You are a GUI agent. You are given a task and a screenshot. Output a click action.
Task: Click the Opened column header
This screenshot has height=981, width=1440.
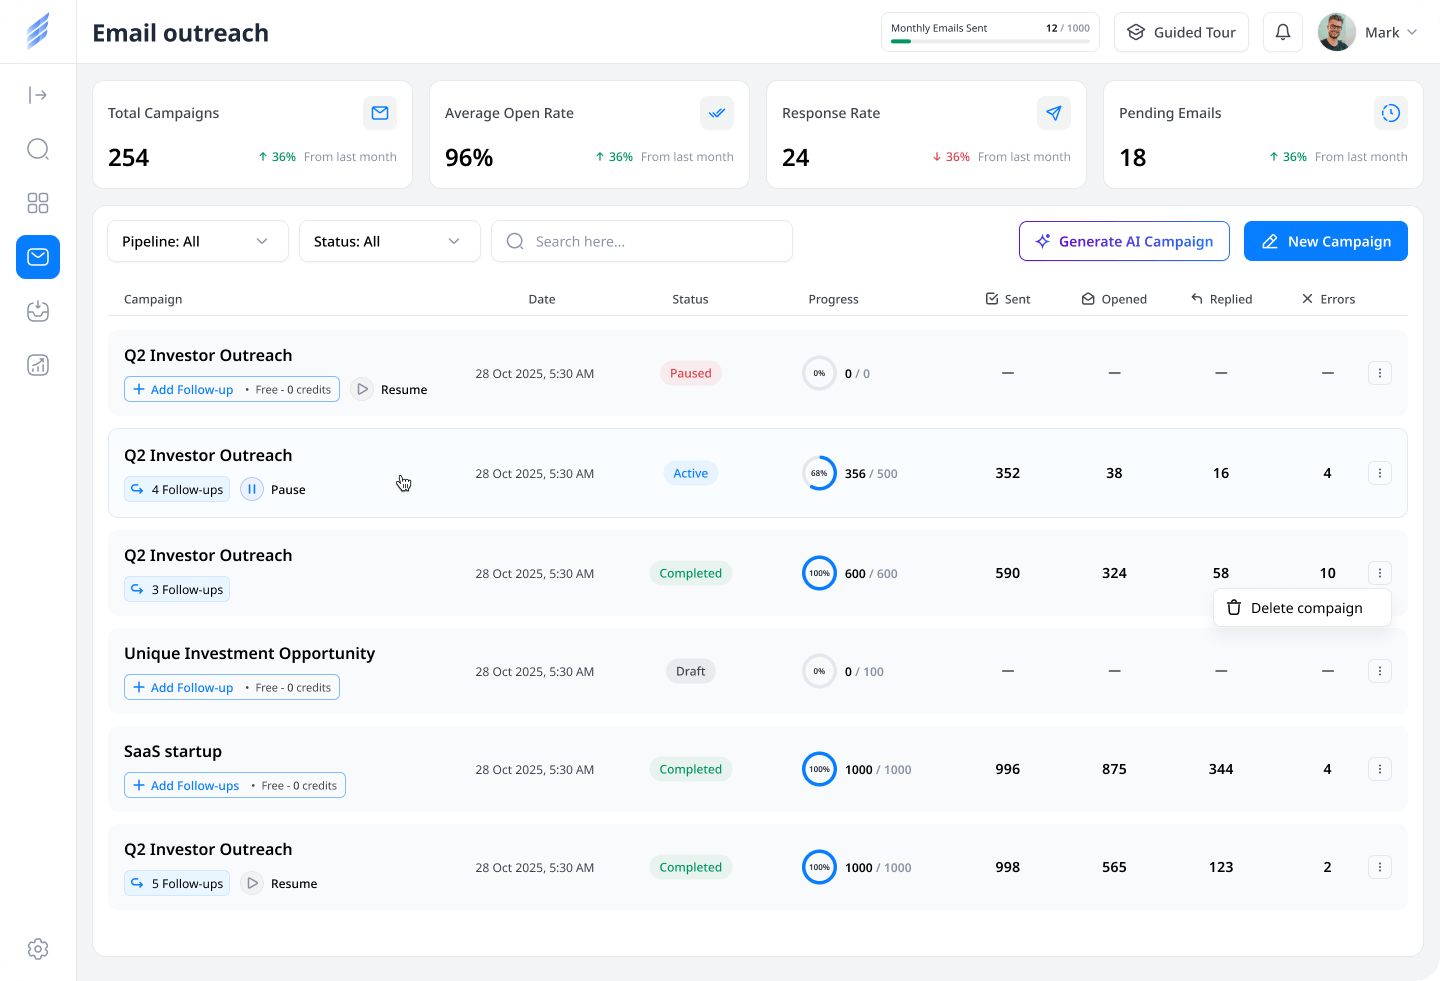1114,299
